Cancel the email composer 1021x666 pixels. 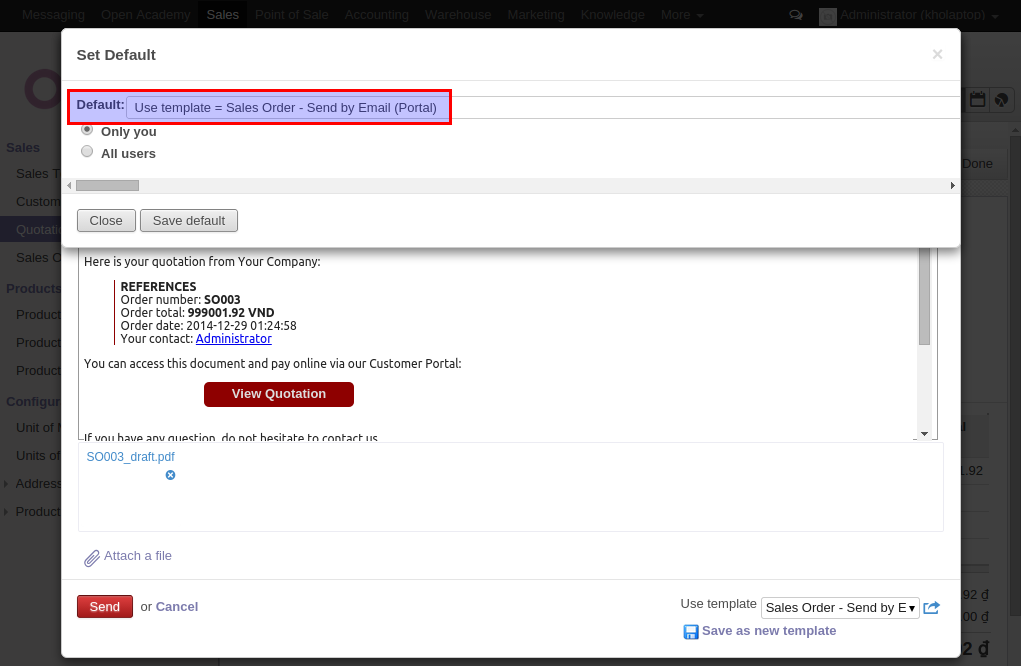click(x=176, y=607)
